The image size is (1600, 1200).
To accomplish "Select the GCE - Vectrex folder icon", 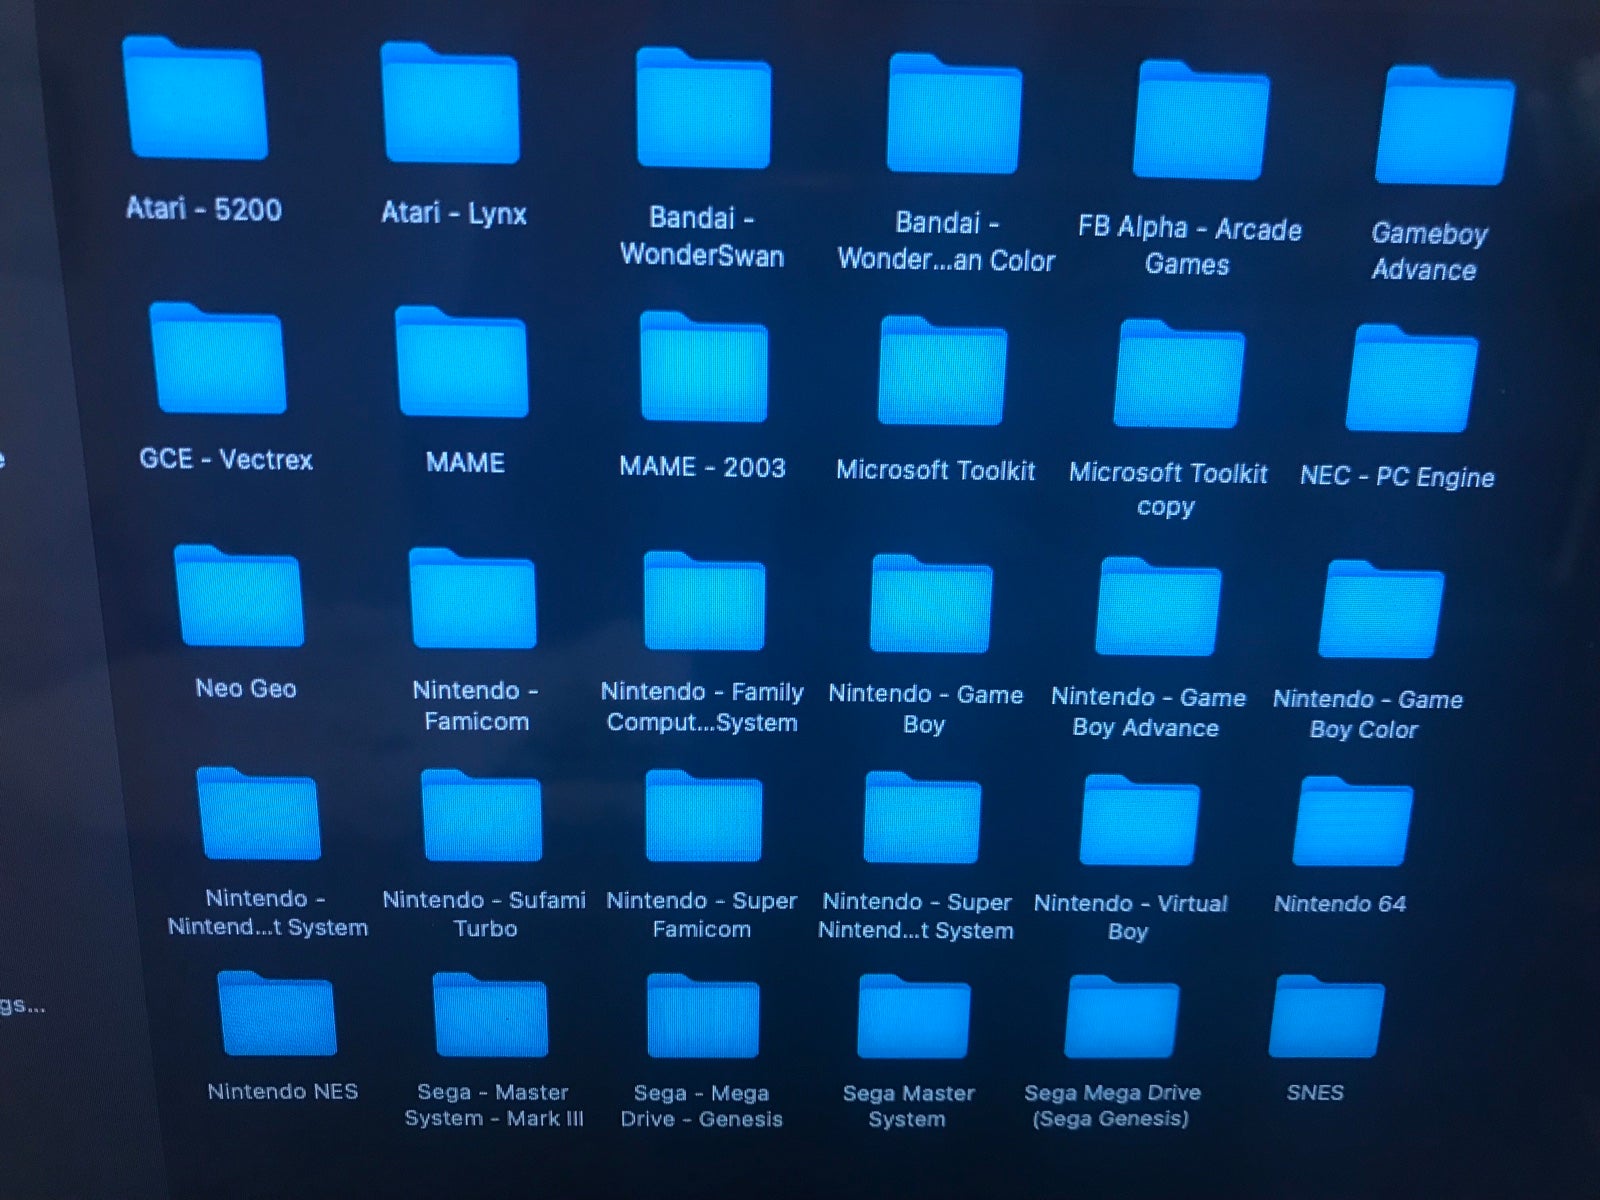I will coord(218,358).
